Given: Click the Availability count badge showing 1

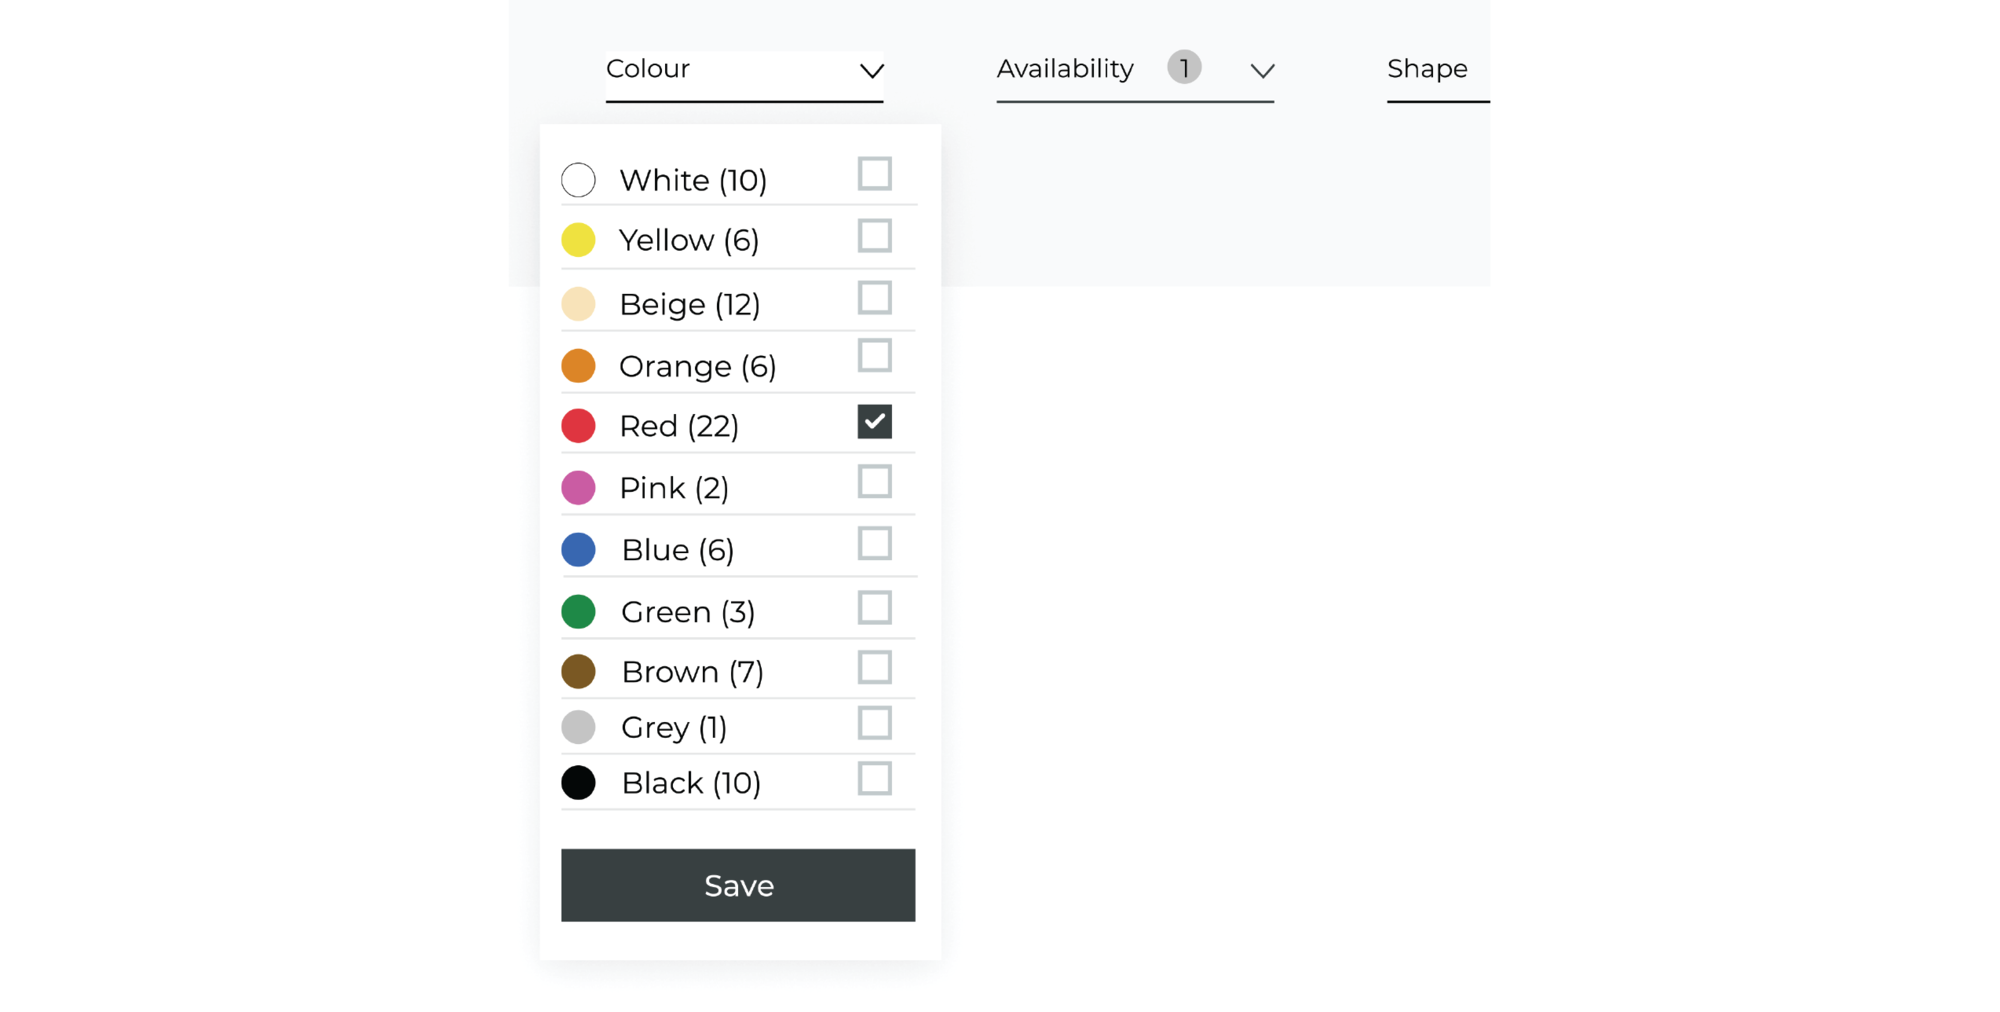Looking at the screenshot, I should click(x=1185, y=67).
